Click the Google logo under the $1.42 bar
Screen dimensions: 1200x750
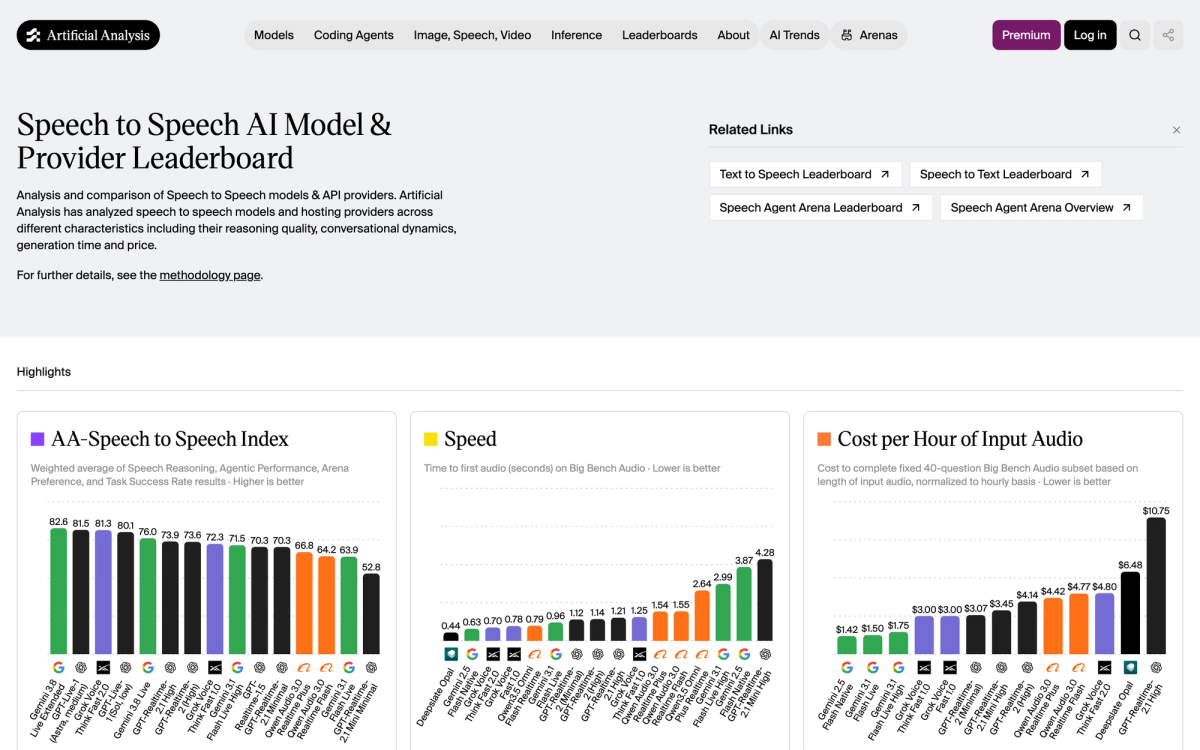847,667
